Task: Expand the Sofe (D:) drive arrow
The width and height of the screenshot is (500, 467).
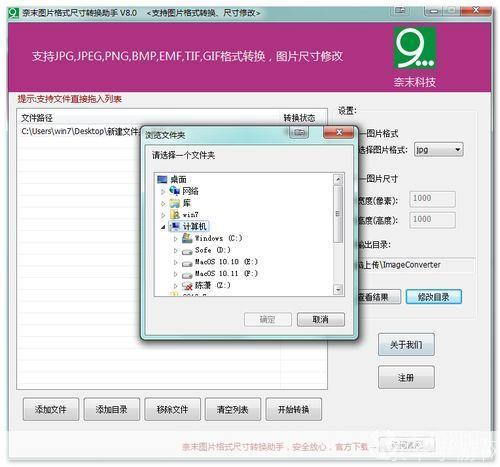Action: pos(175,250)
